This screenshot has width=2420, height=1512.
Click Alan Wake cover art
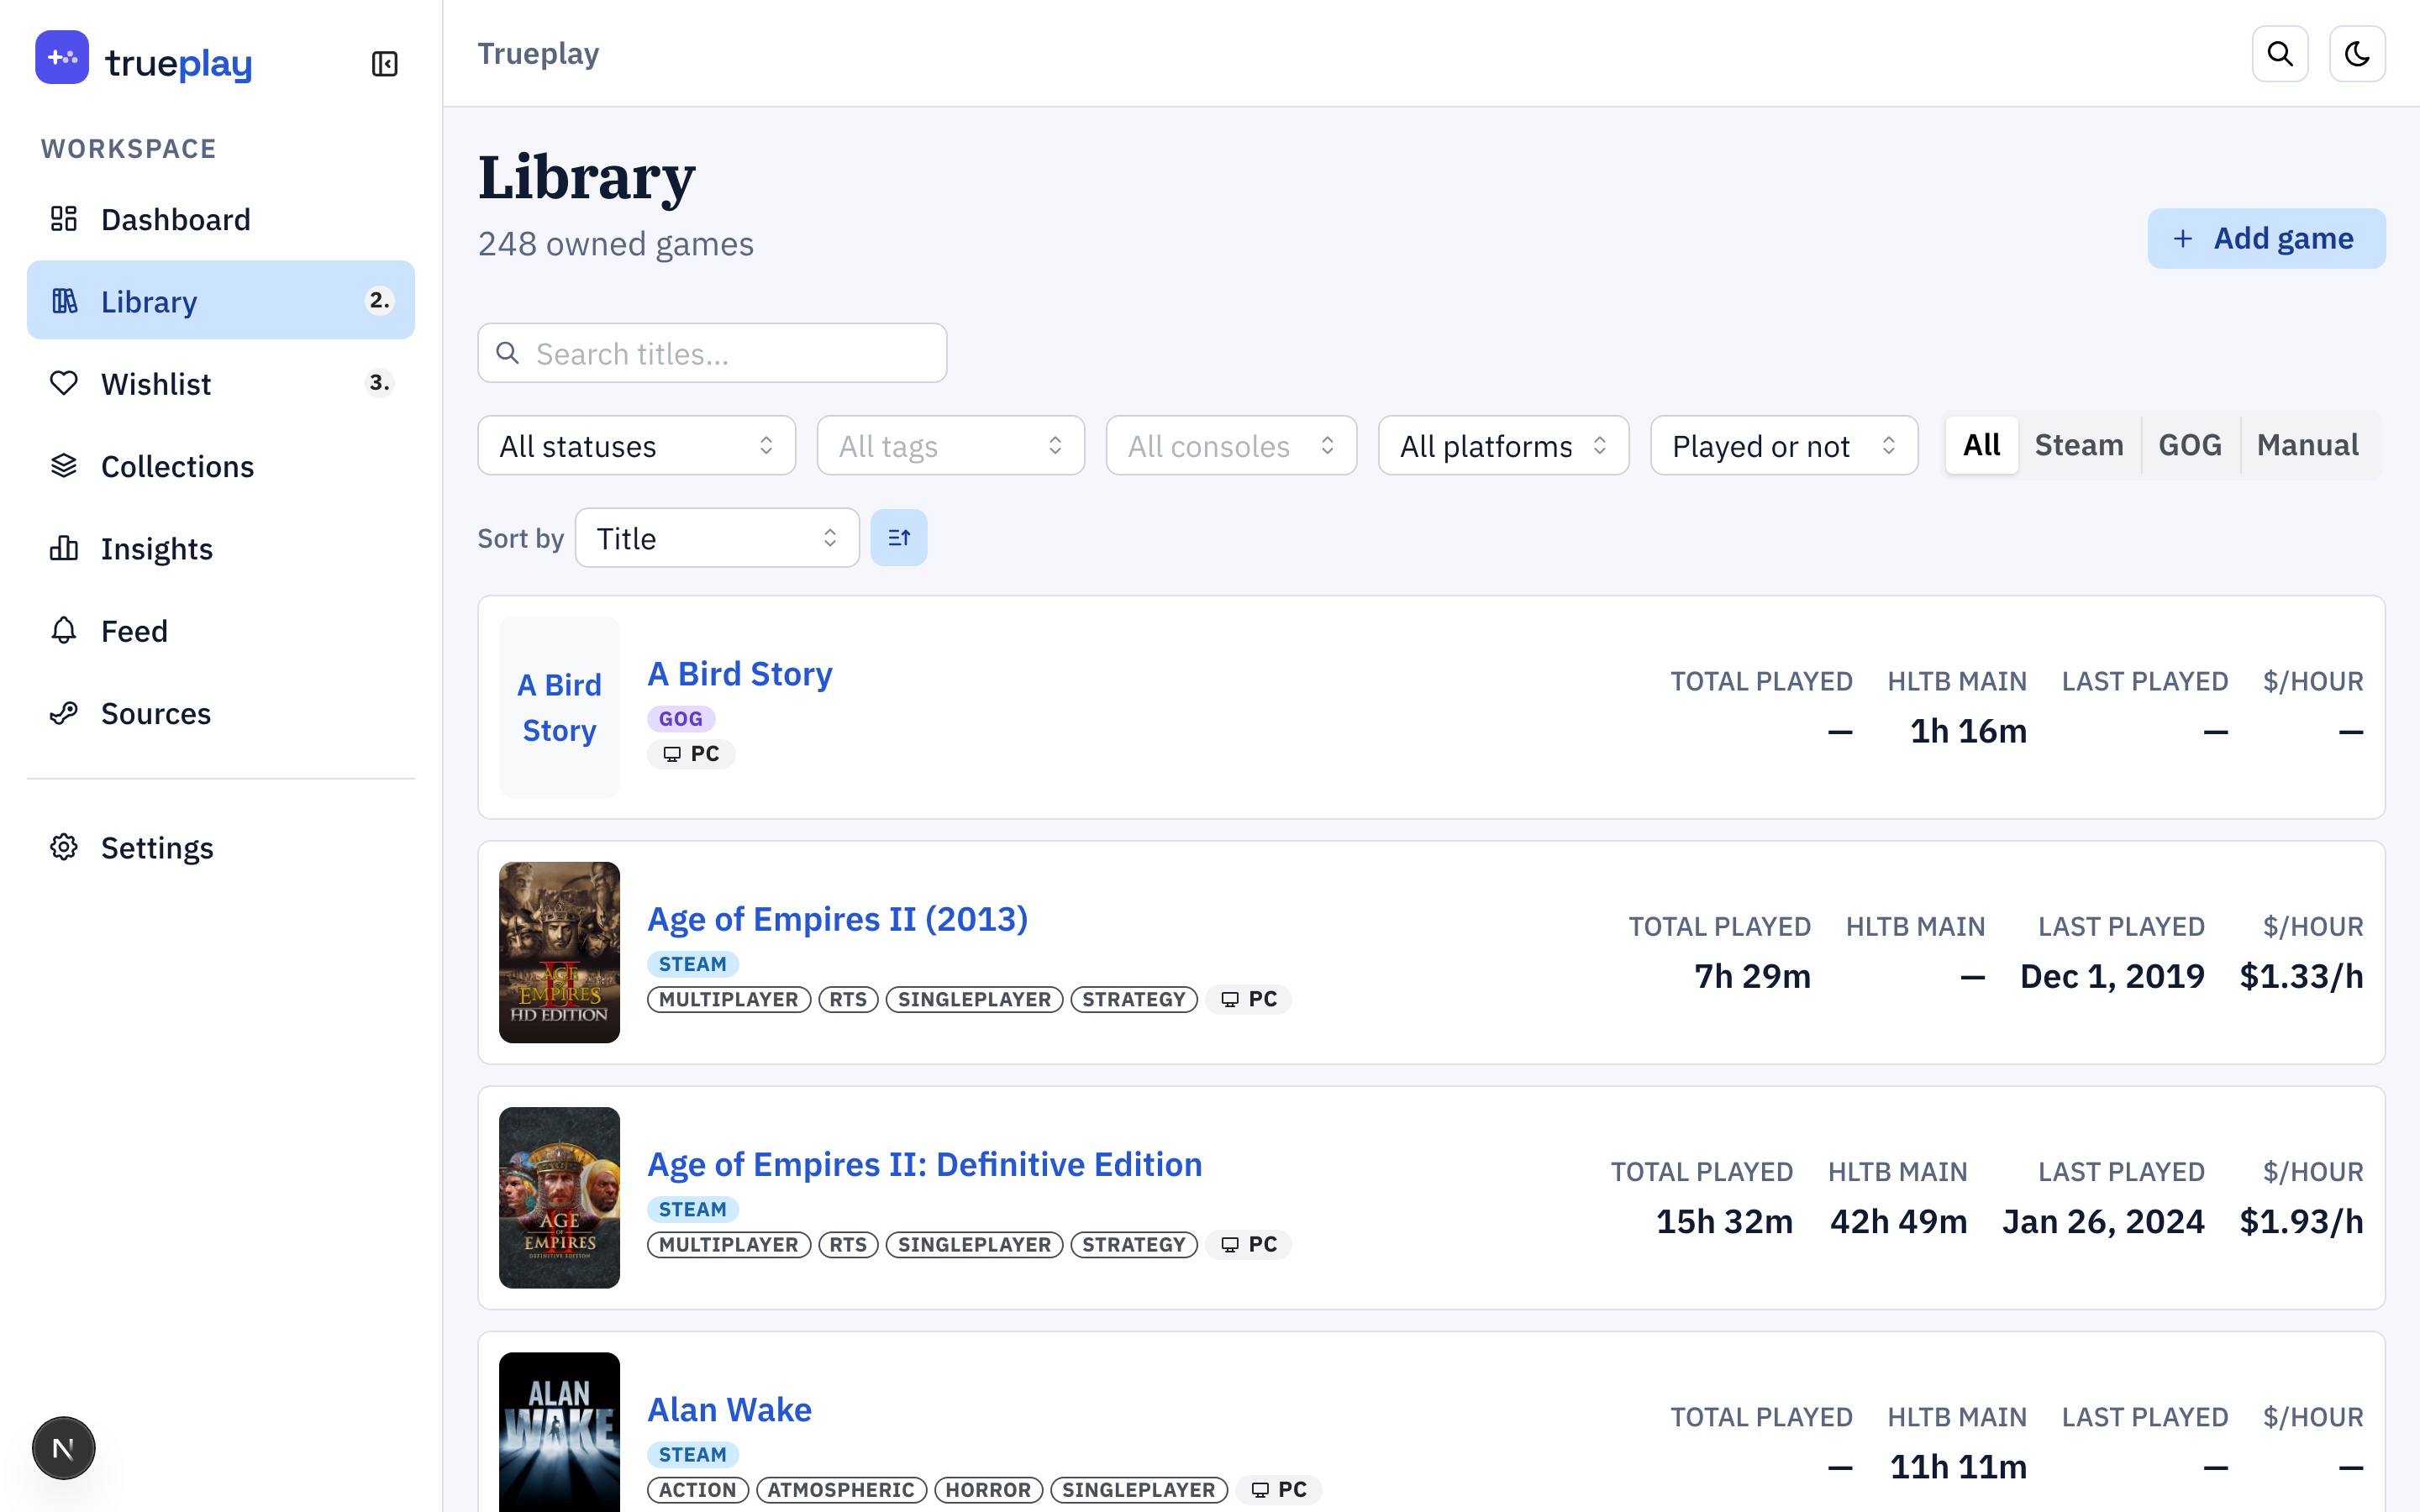pyautogui.click(x=559, y=1432)
